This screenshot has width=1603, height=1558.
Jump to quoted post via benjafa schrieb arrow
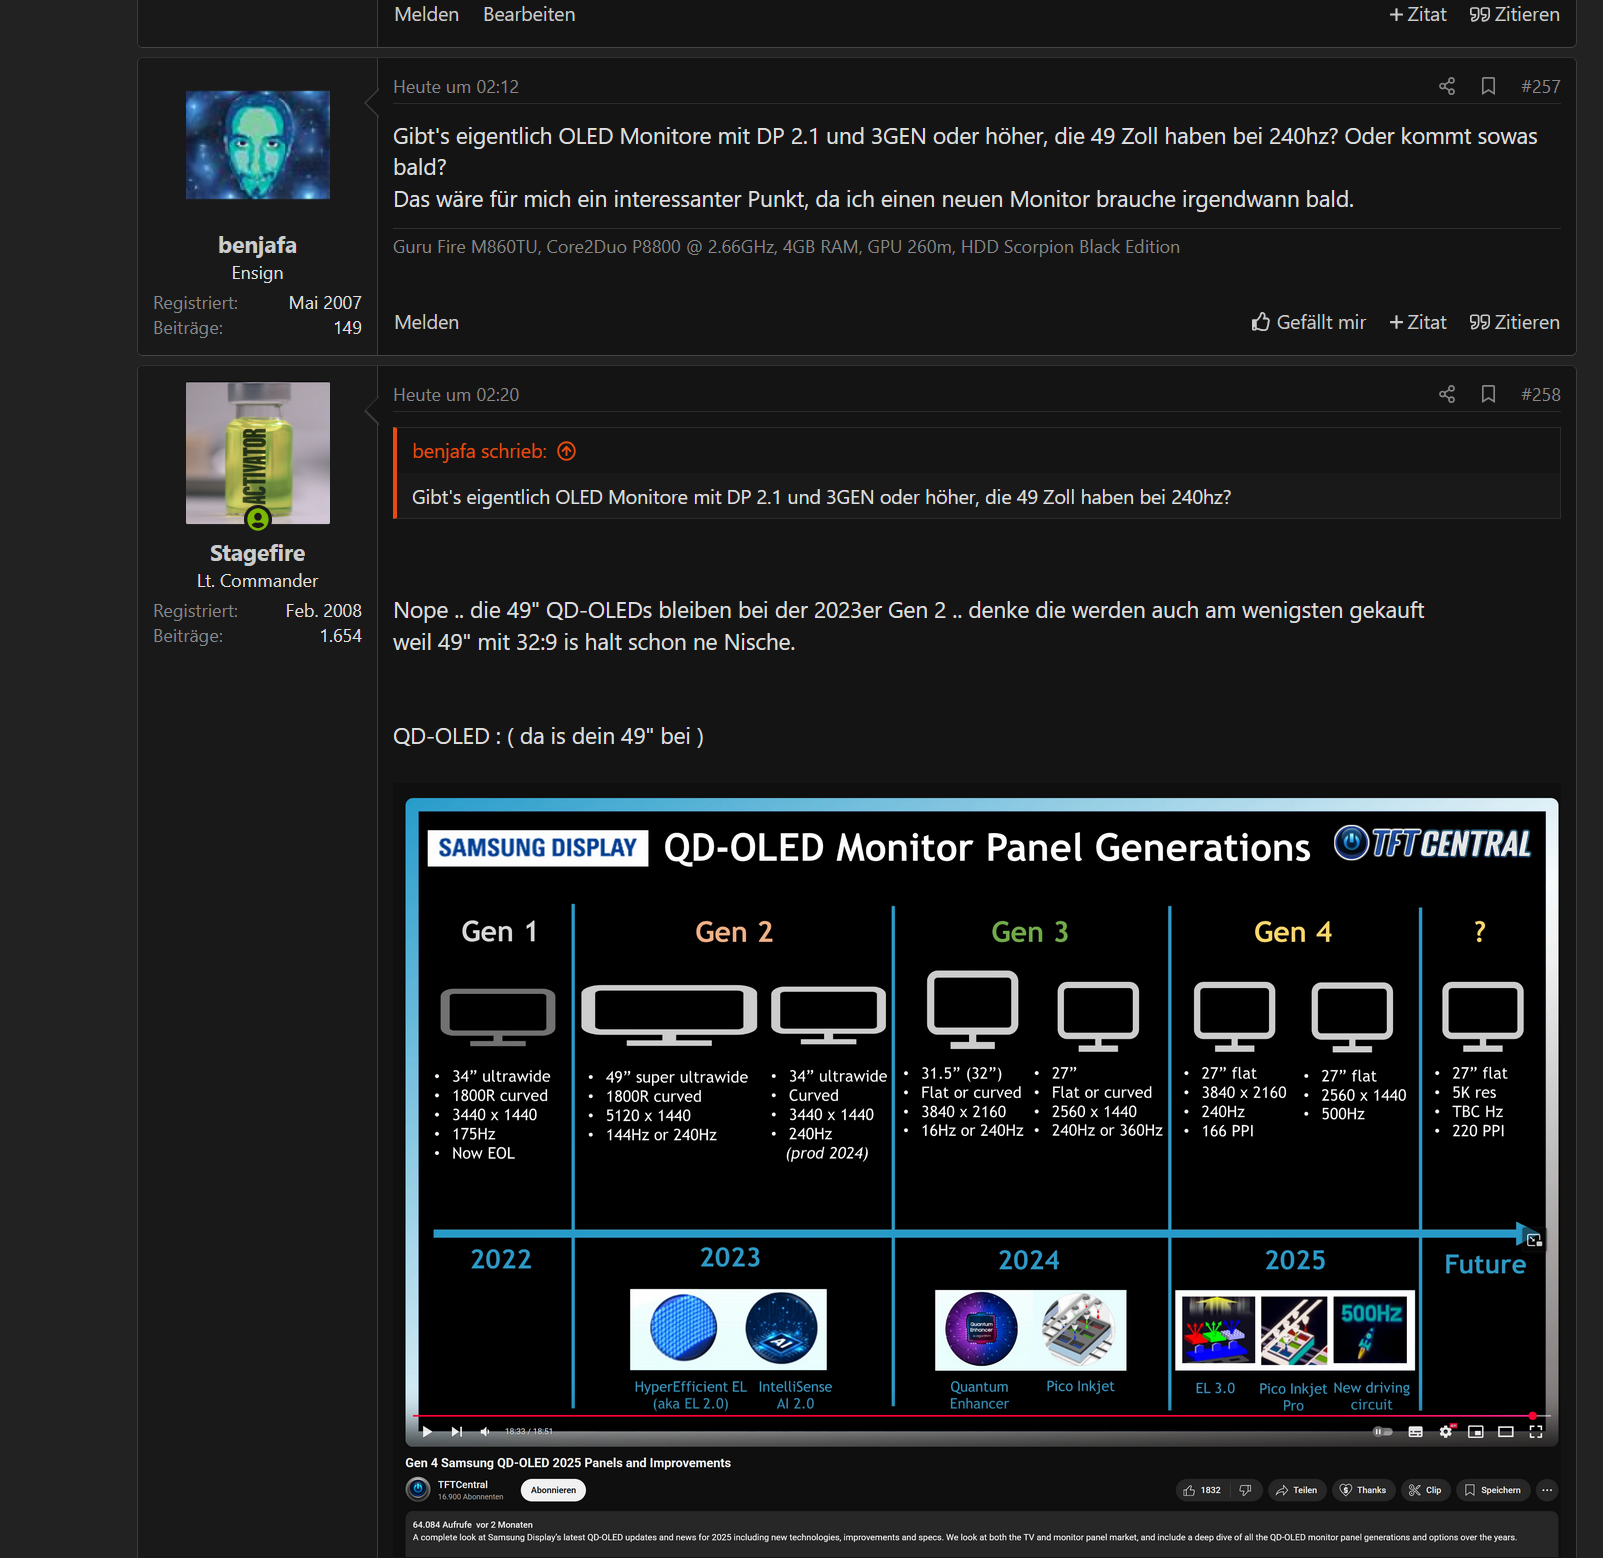(x=566, y=451)
